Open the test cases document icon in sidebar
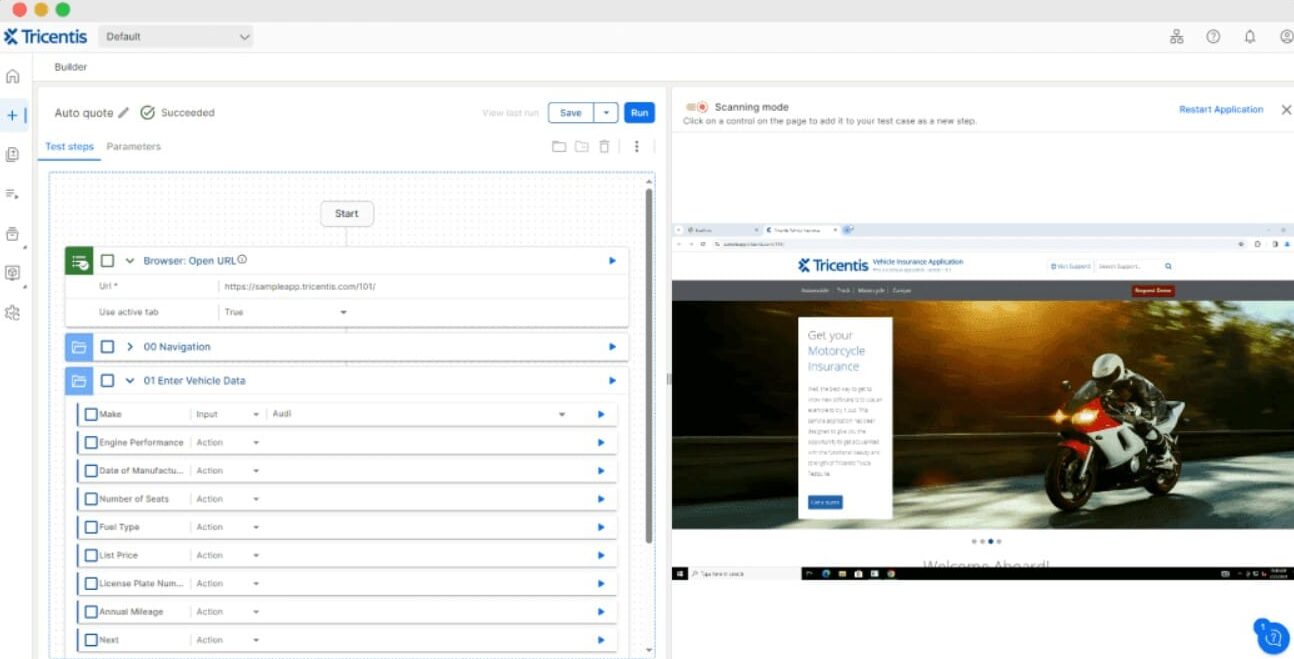1294x659 pixels. coord(12,155)
